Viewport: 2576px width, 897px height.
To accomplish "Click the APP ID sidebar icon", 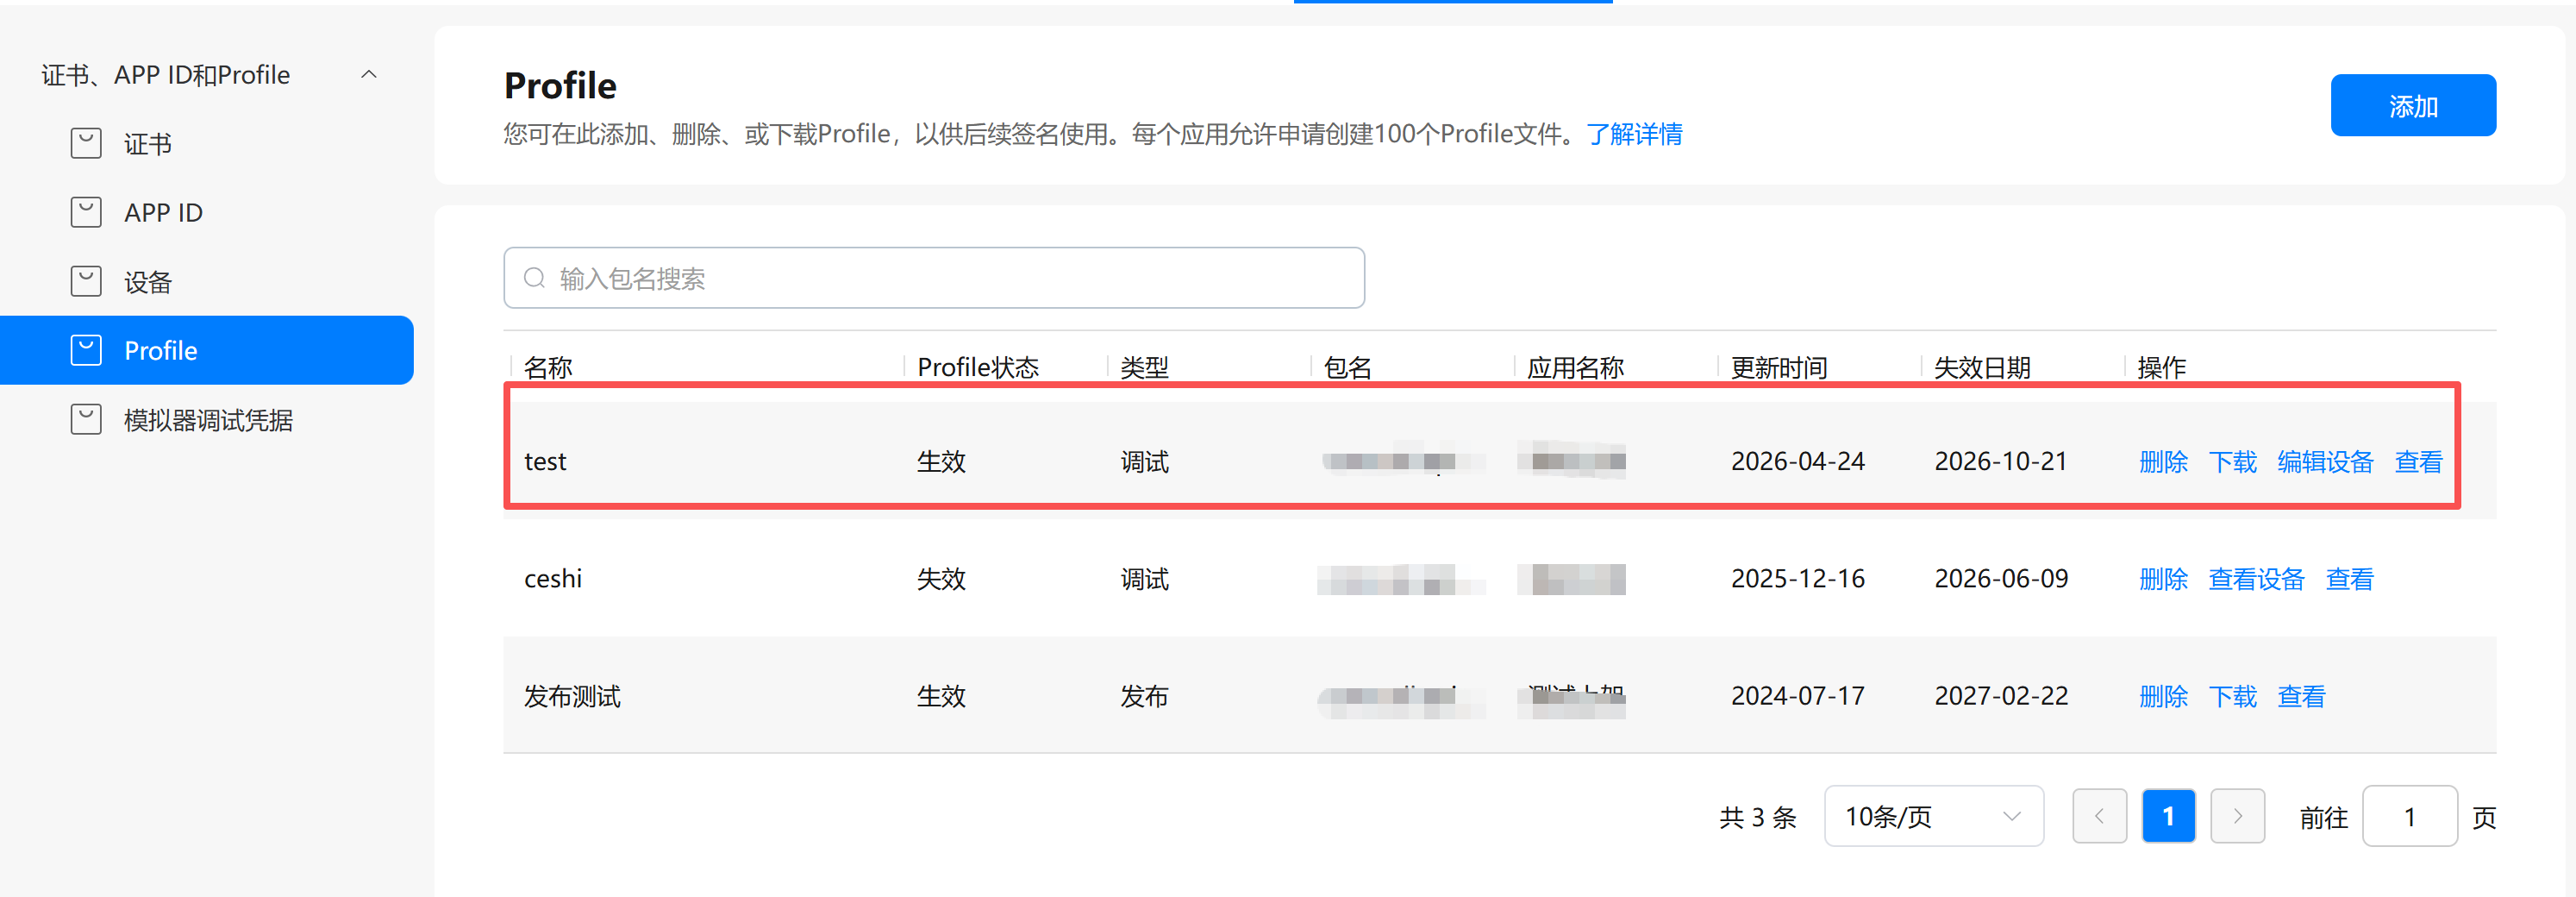I will tap(86, 212).
